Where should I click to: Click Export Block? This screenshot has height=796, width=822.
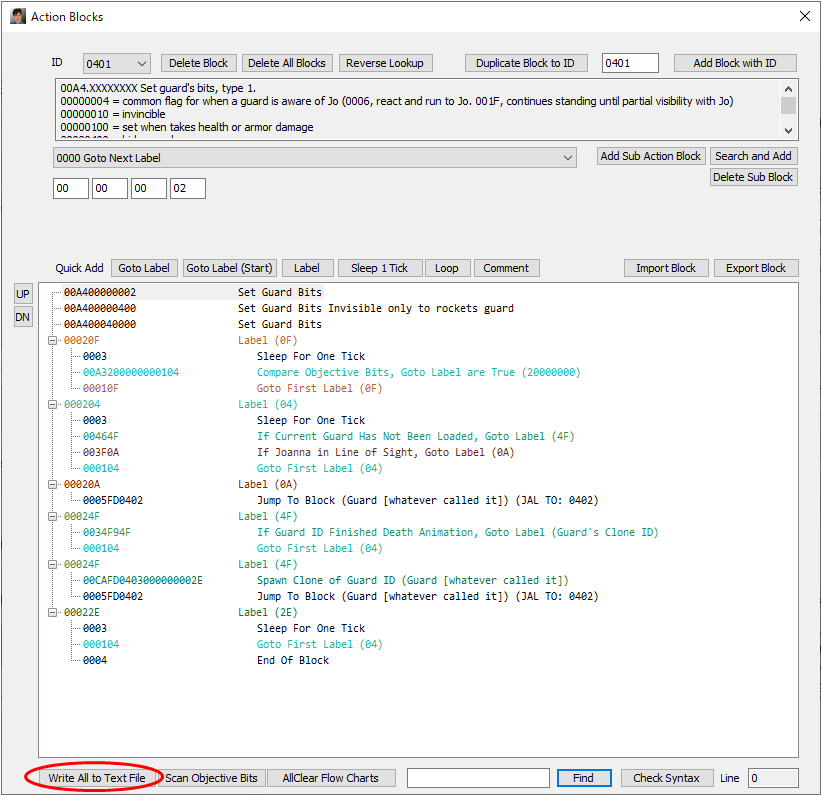755,268
